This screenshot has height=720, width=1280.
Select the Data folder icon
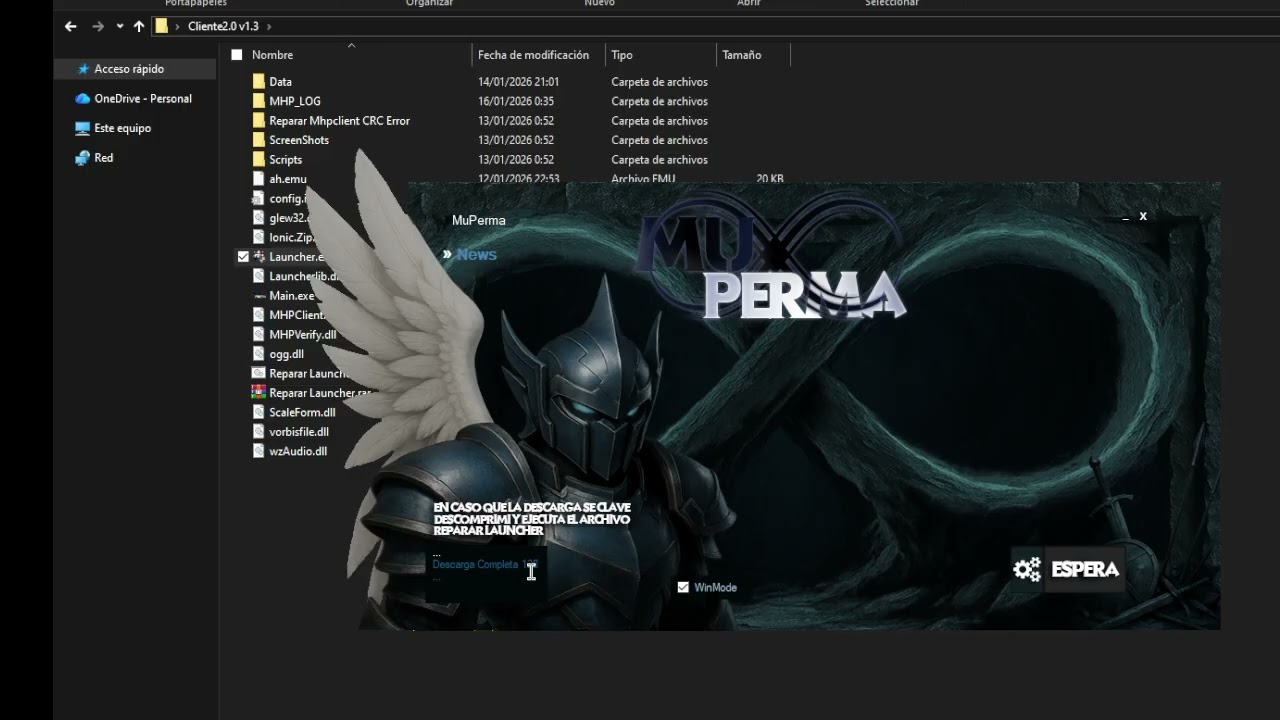point(259,82)
